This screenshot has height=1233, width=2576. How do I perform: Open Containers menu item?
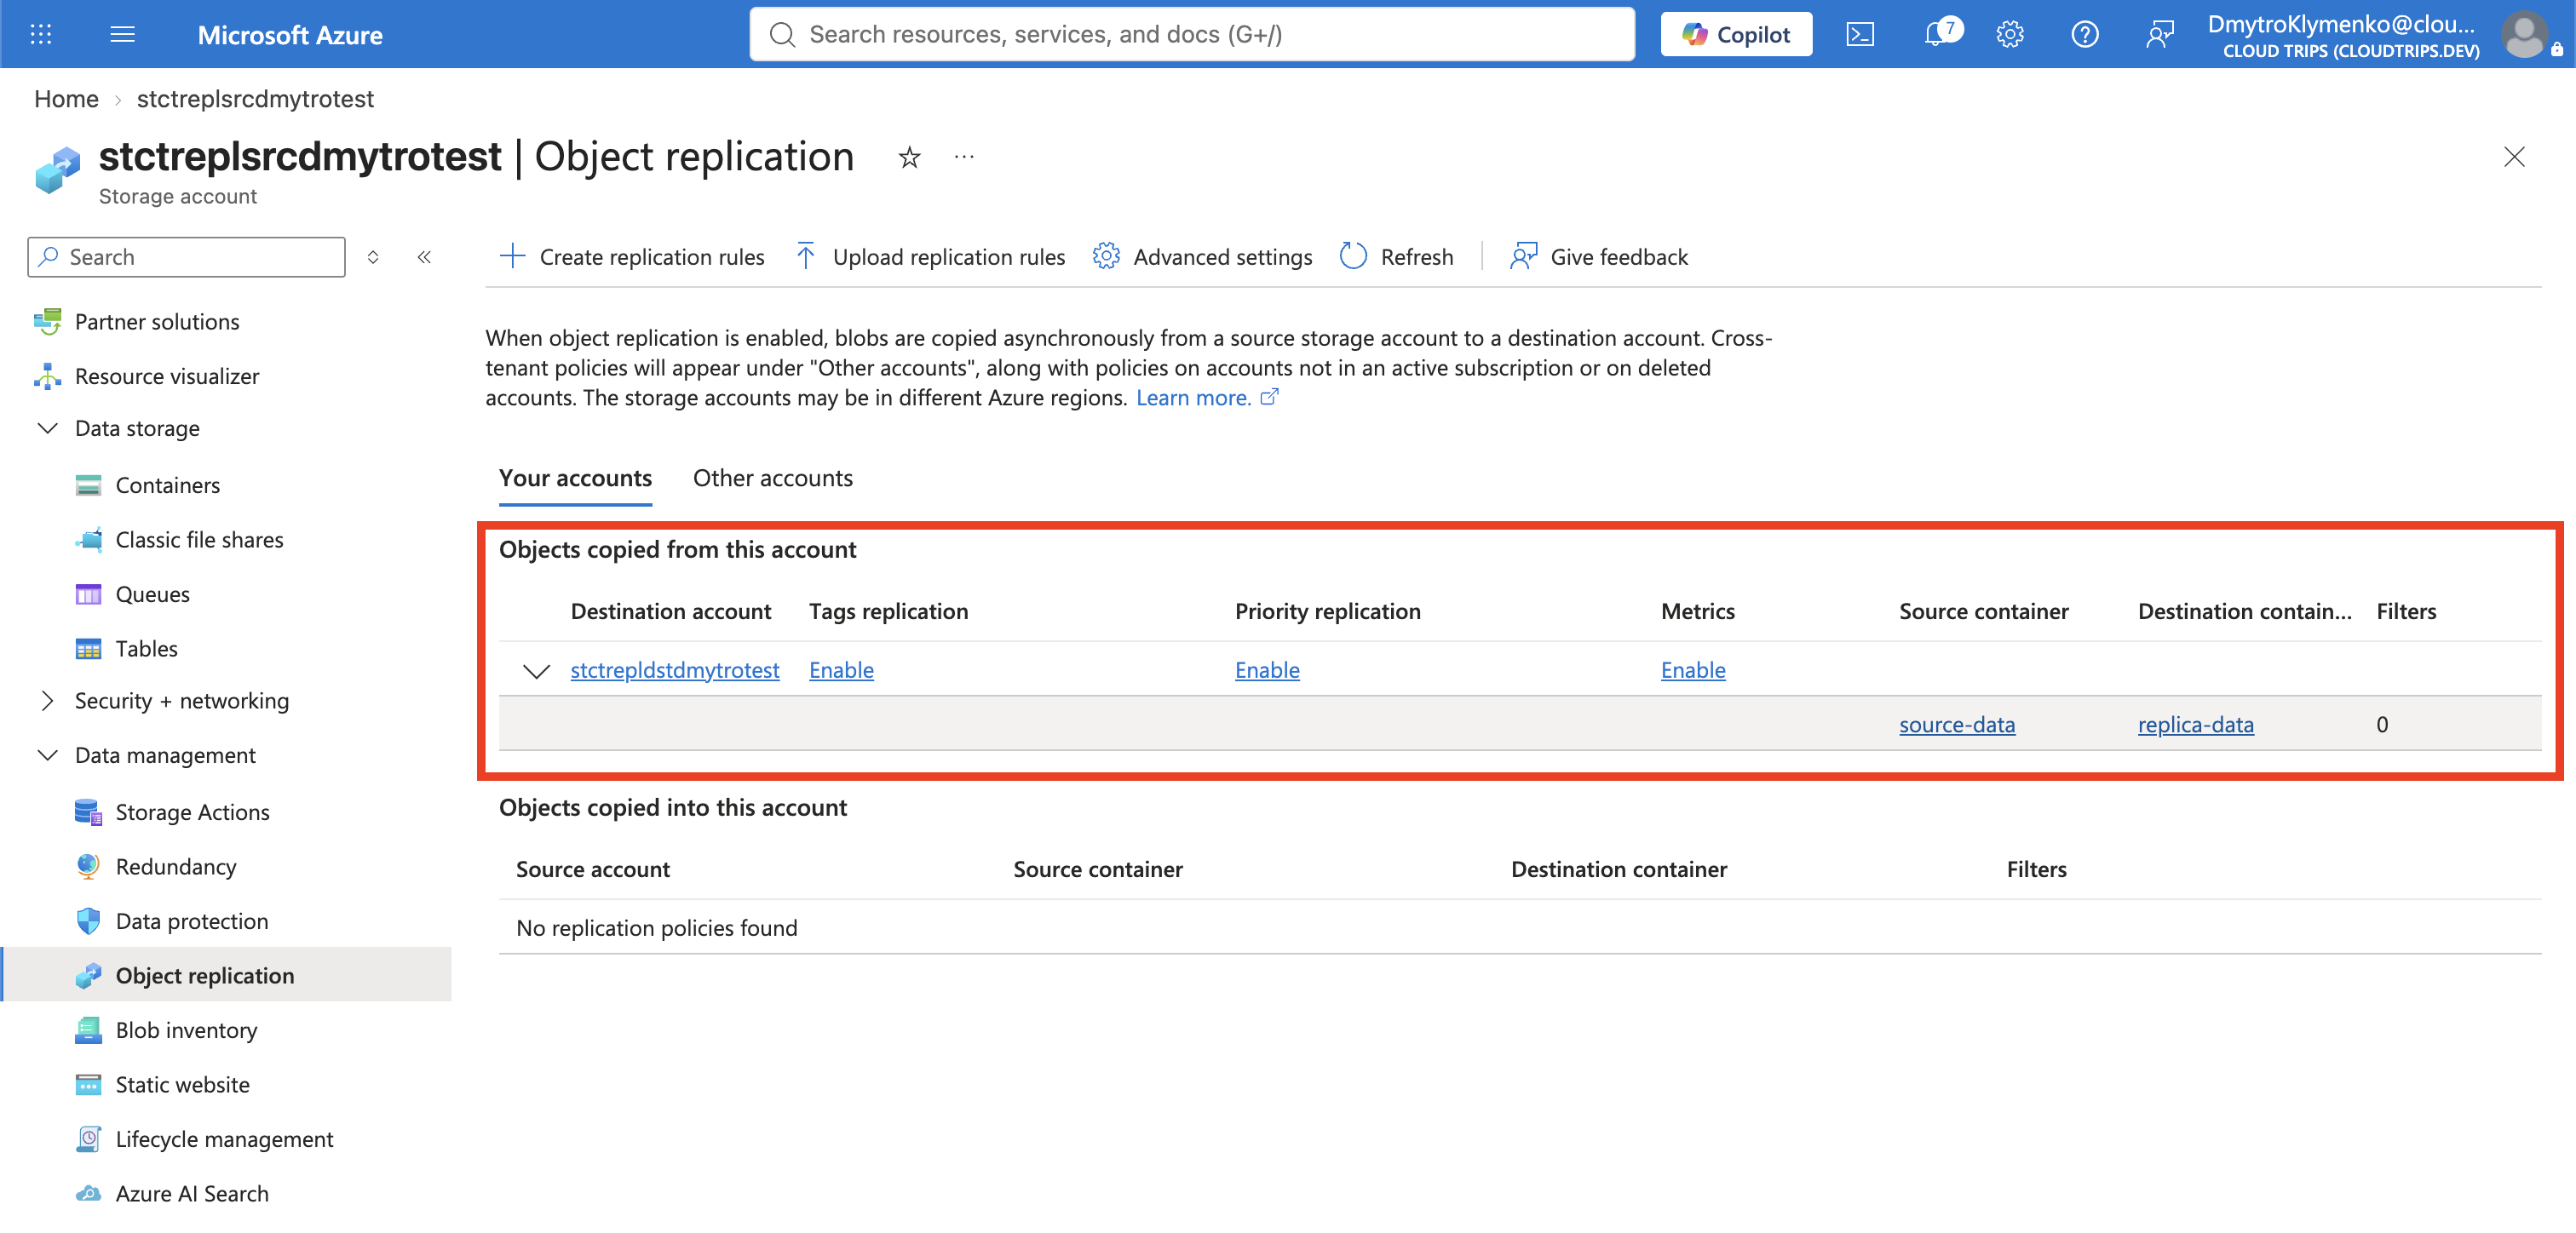167,485
